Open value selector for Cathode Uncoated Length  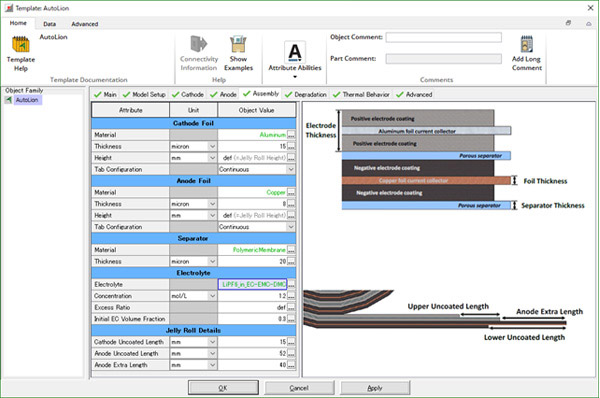pyautogui.click(x=291, y=342)
